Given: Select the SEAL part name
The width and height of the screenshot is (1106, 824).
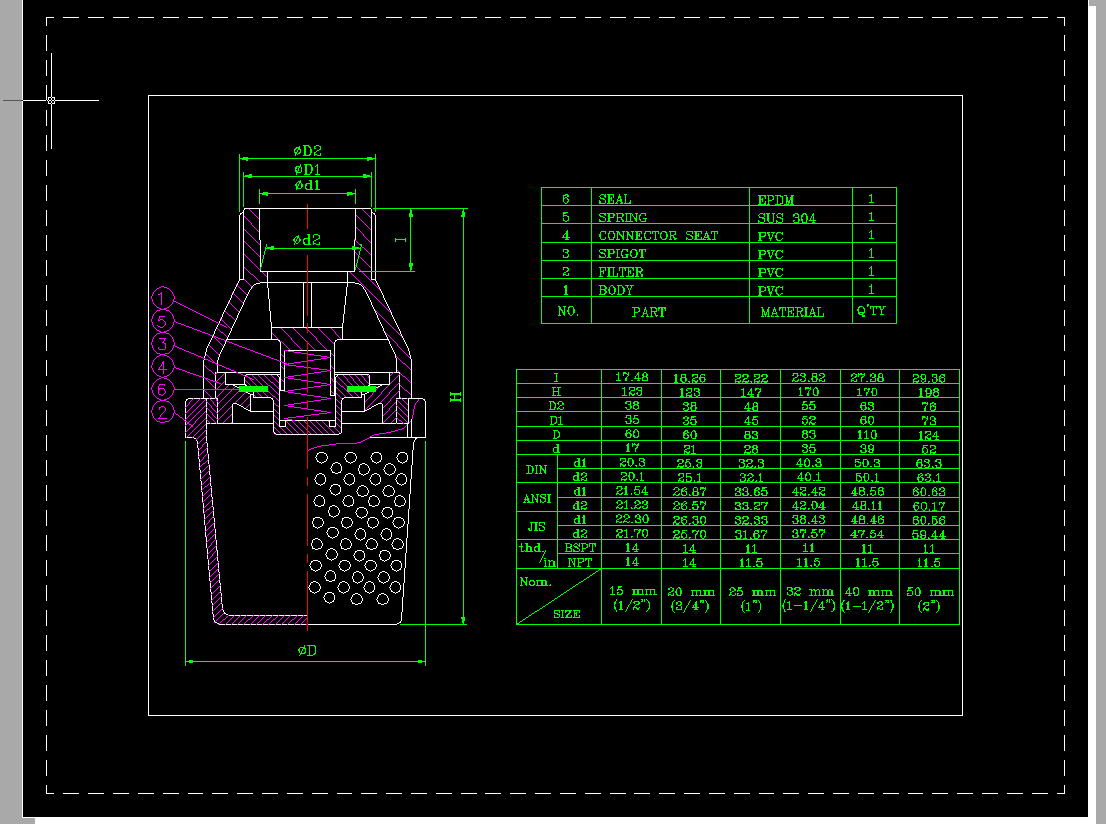Looking at the screenshot, I should [x=615, y=199].
